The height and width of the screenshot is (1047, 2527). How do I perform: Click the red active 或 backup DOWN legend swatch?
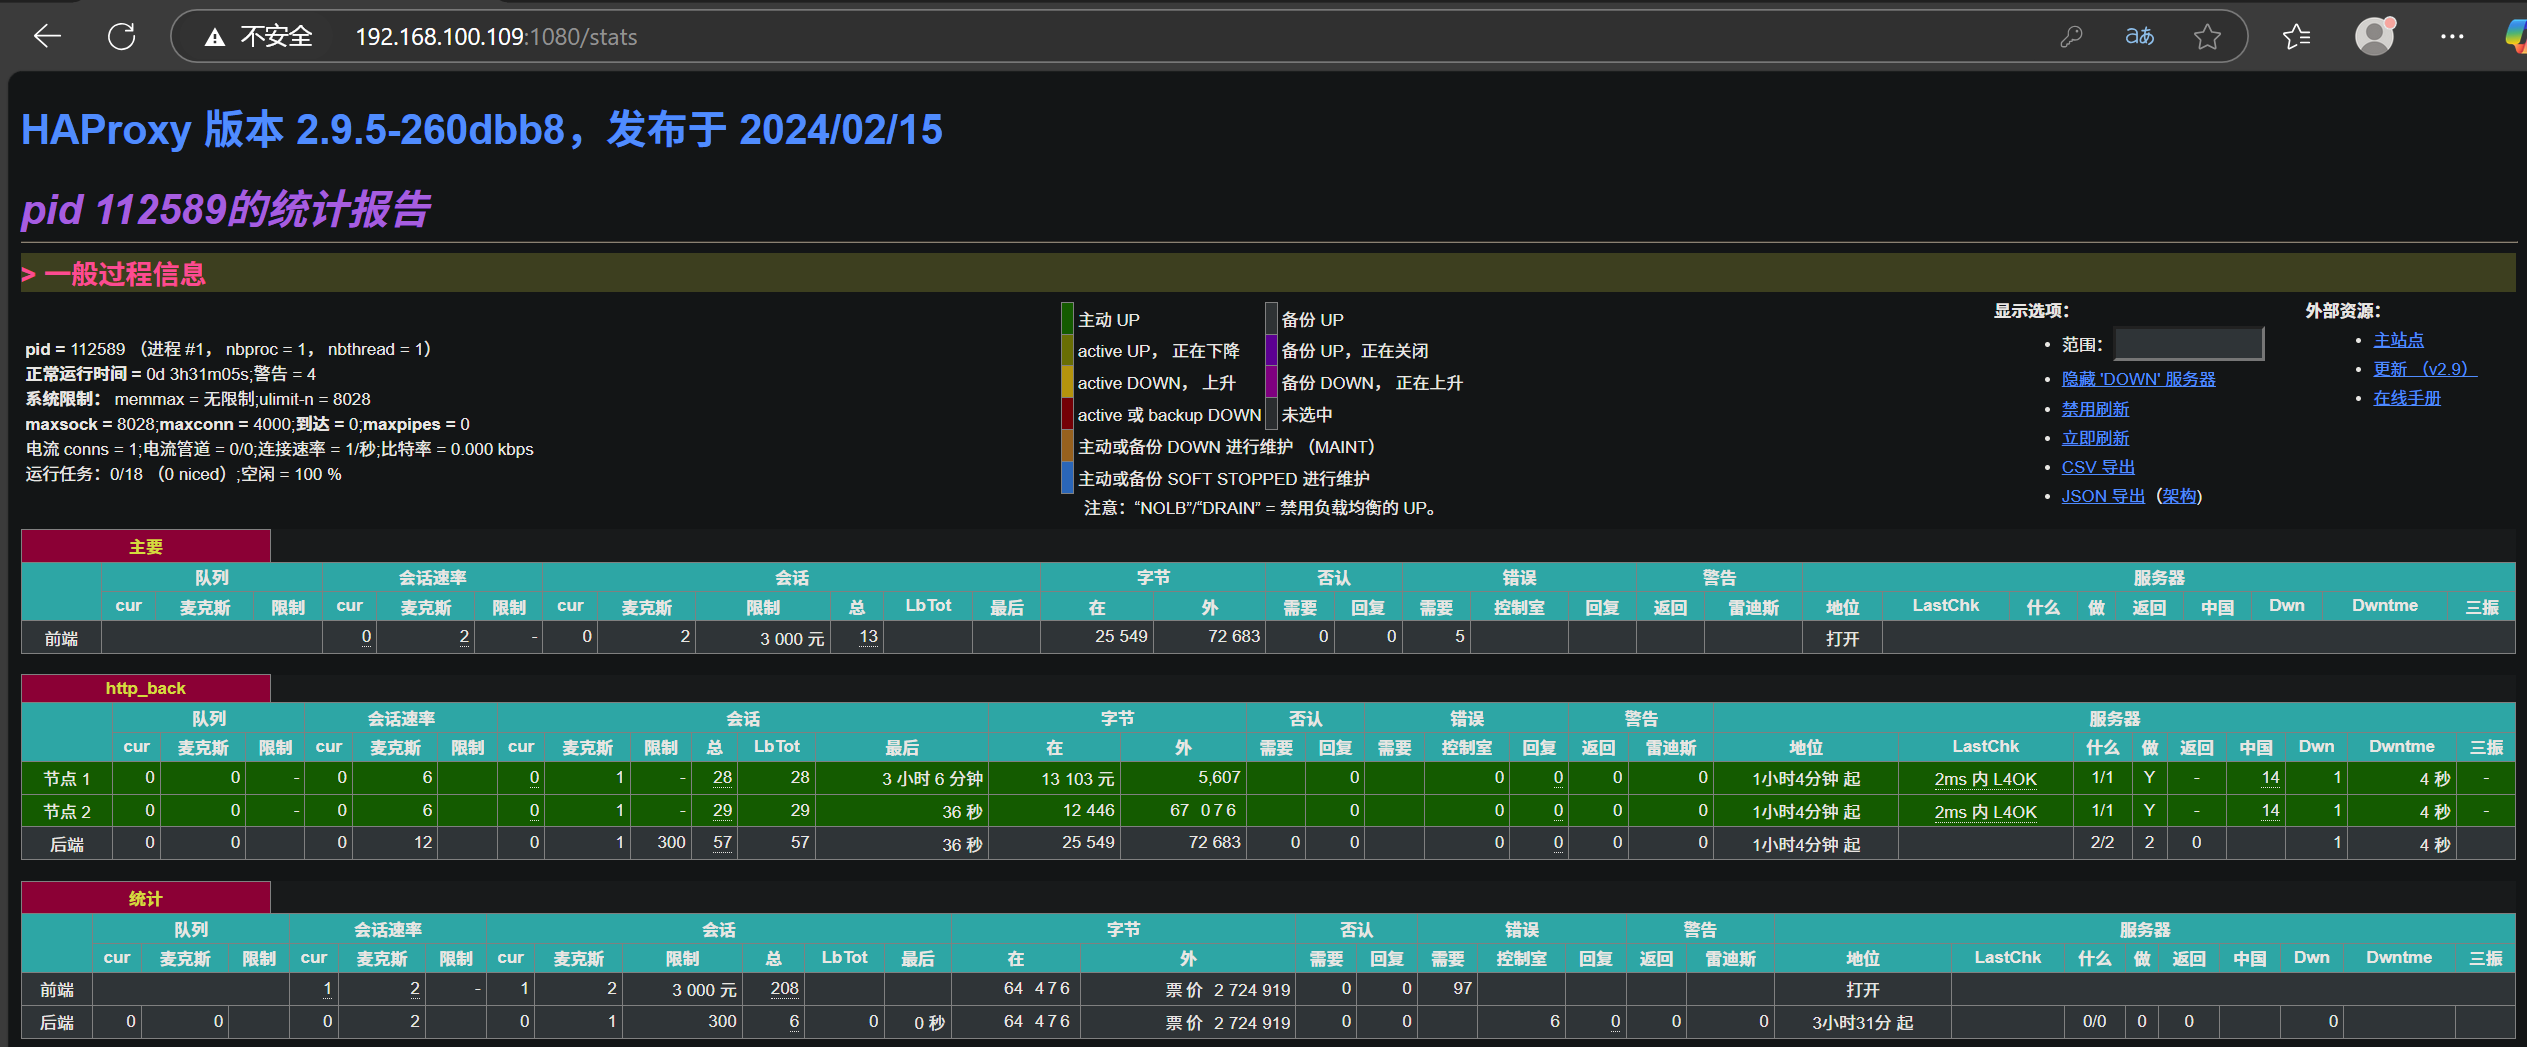1067,414
